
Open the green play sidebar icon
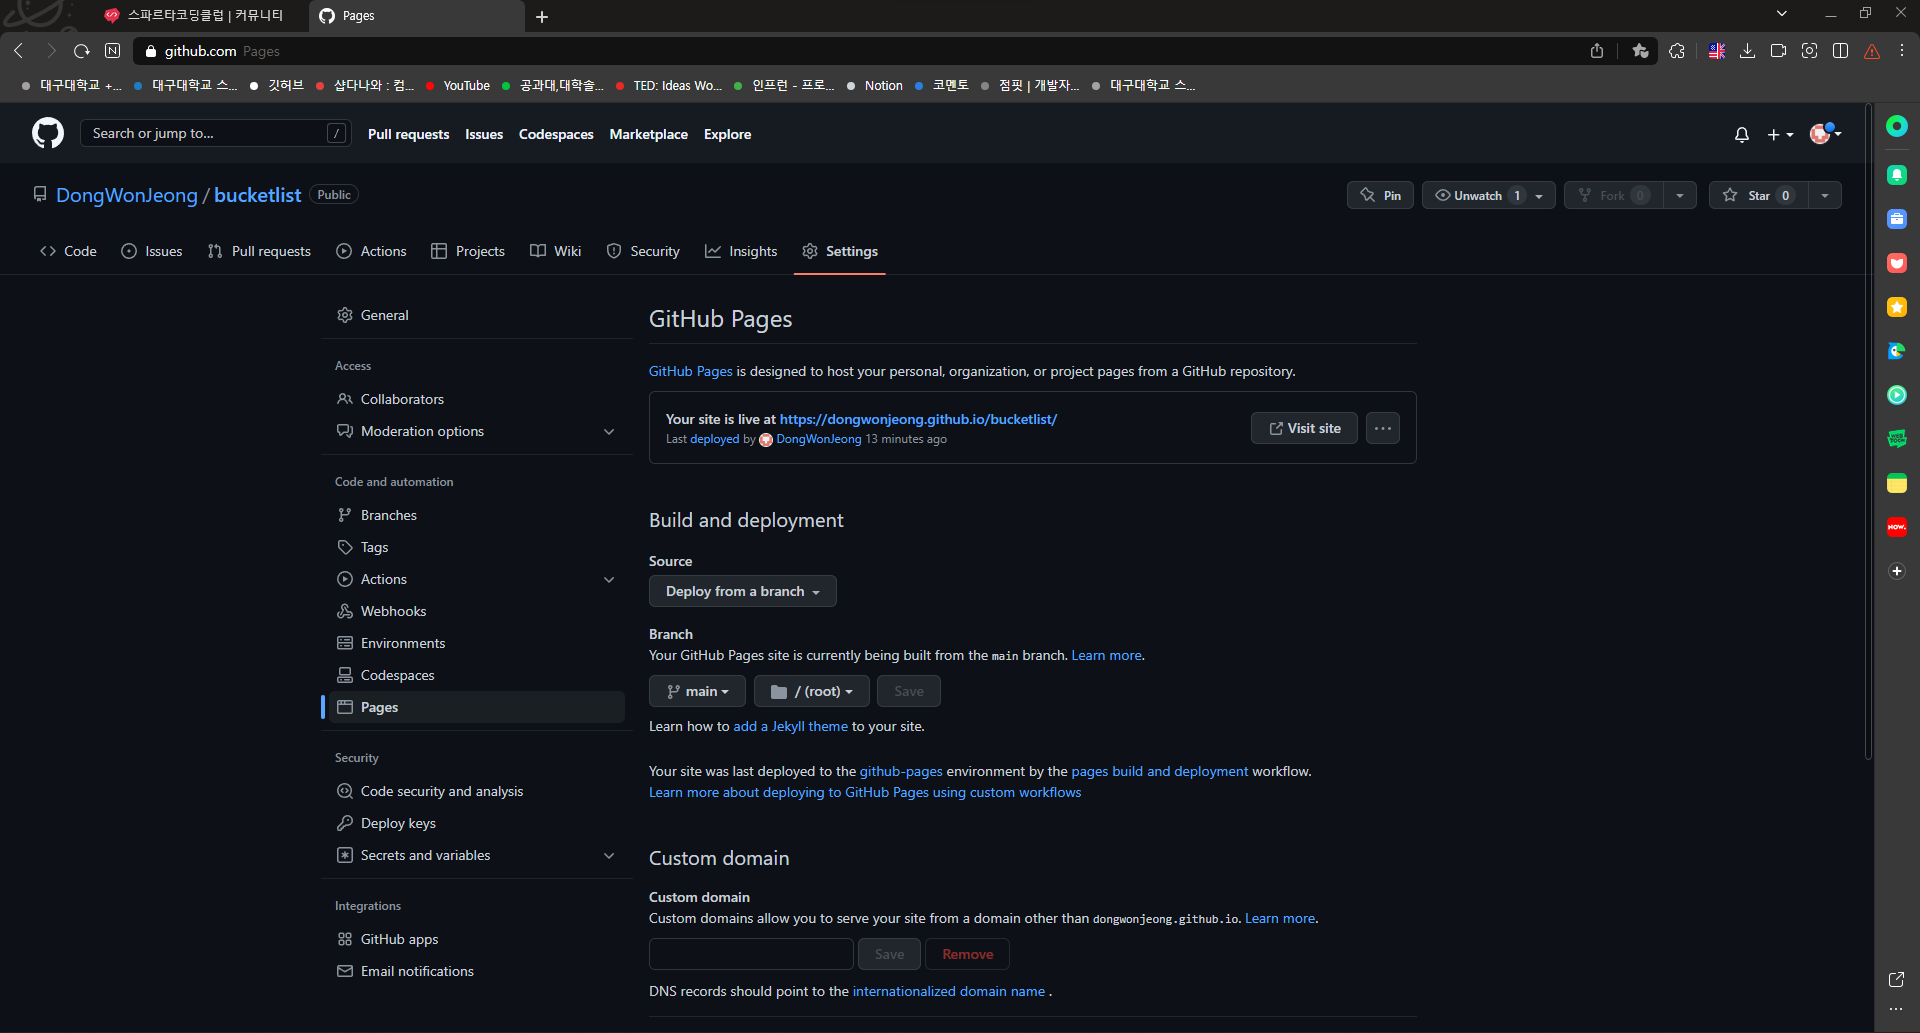coord(1897,395)
